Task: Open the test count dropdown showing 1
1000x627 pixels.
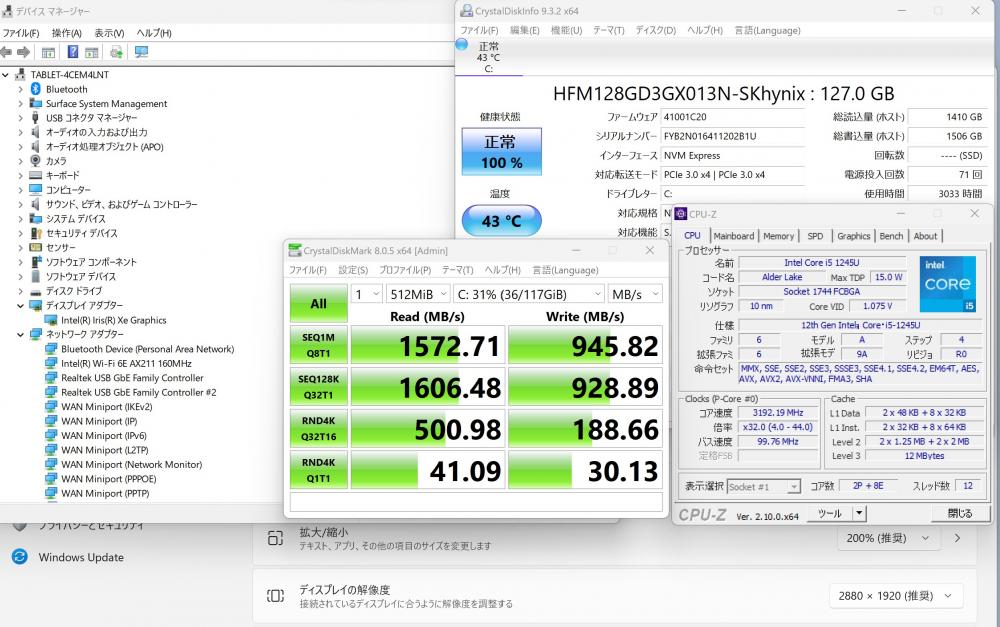Action: (367, 294)
